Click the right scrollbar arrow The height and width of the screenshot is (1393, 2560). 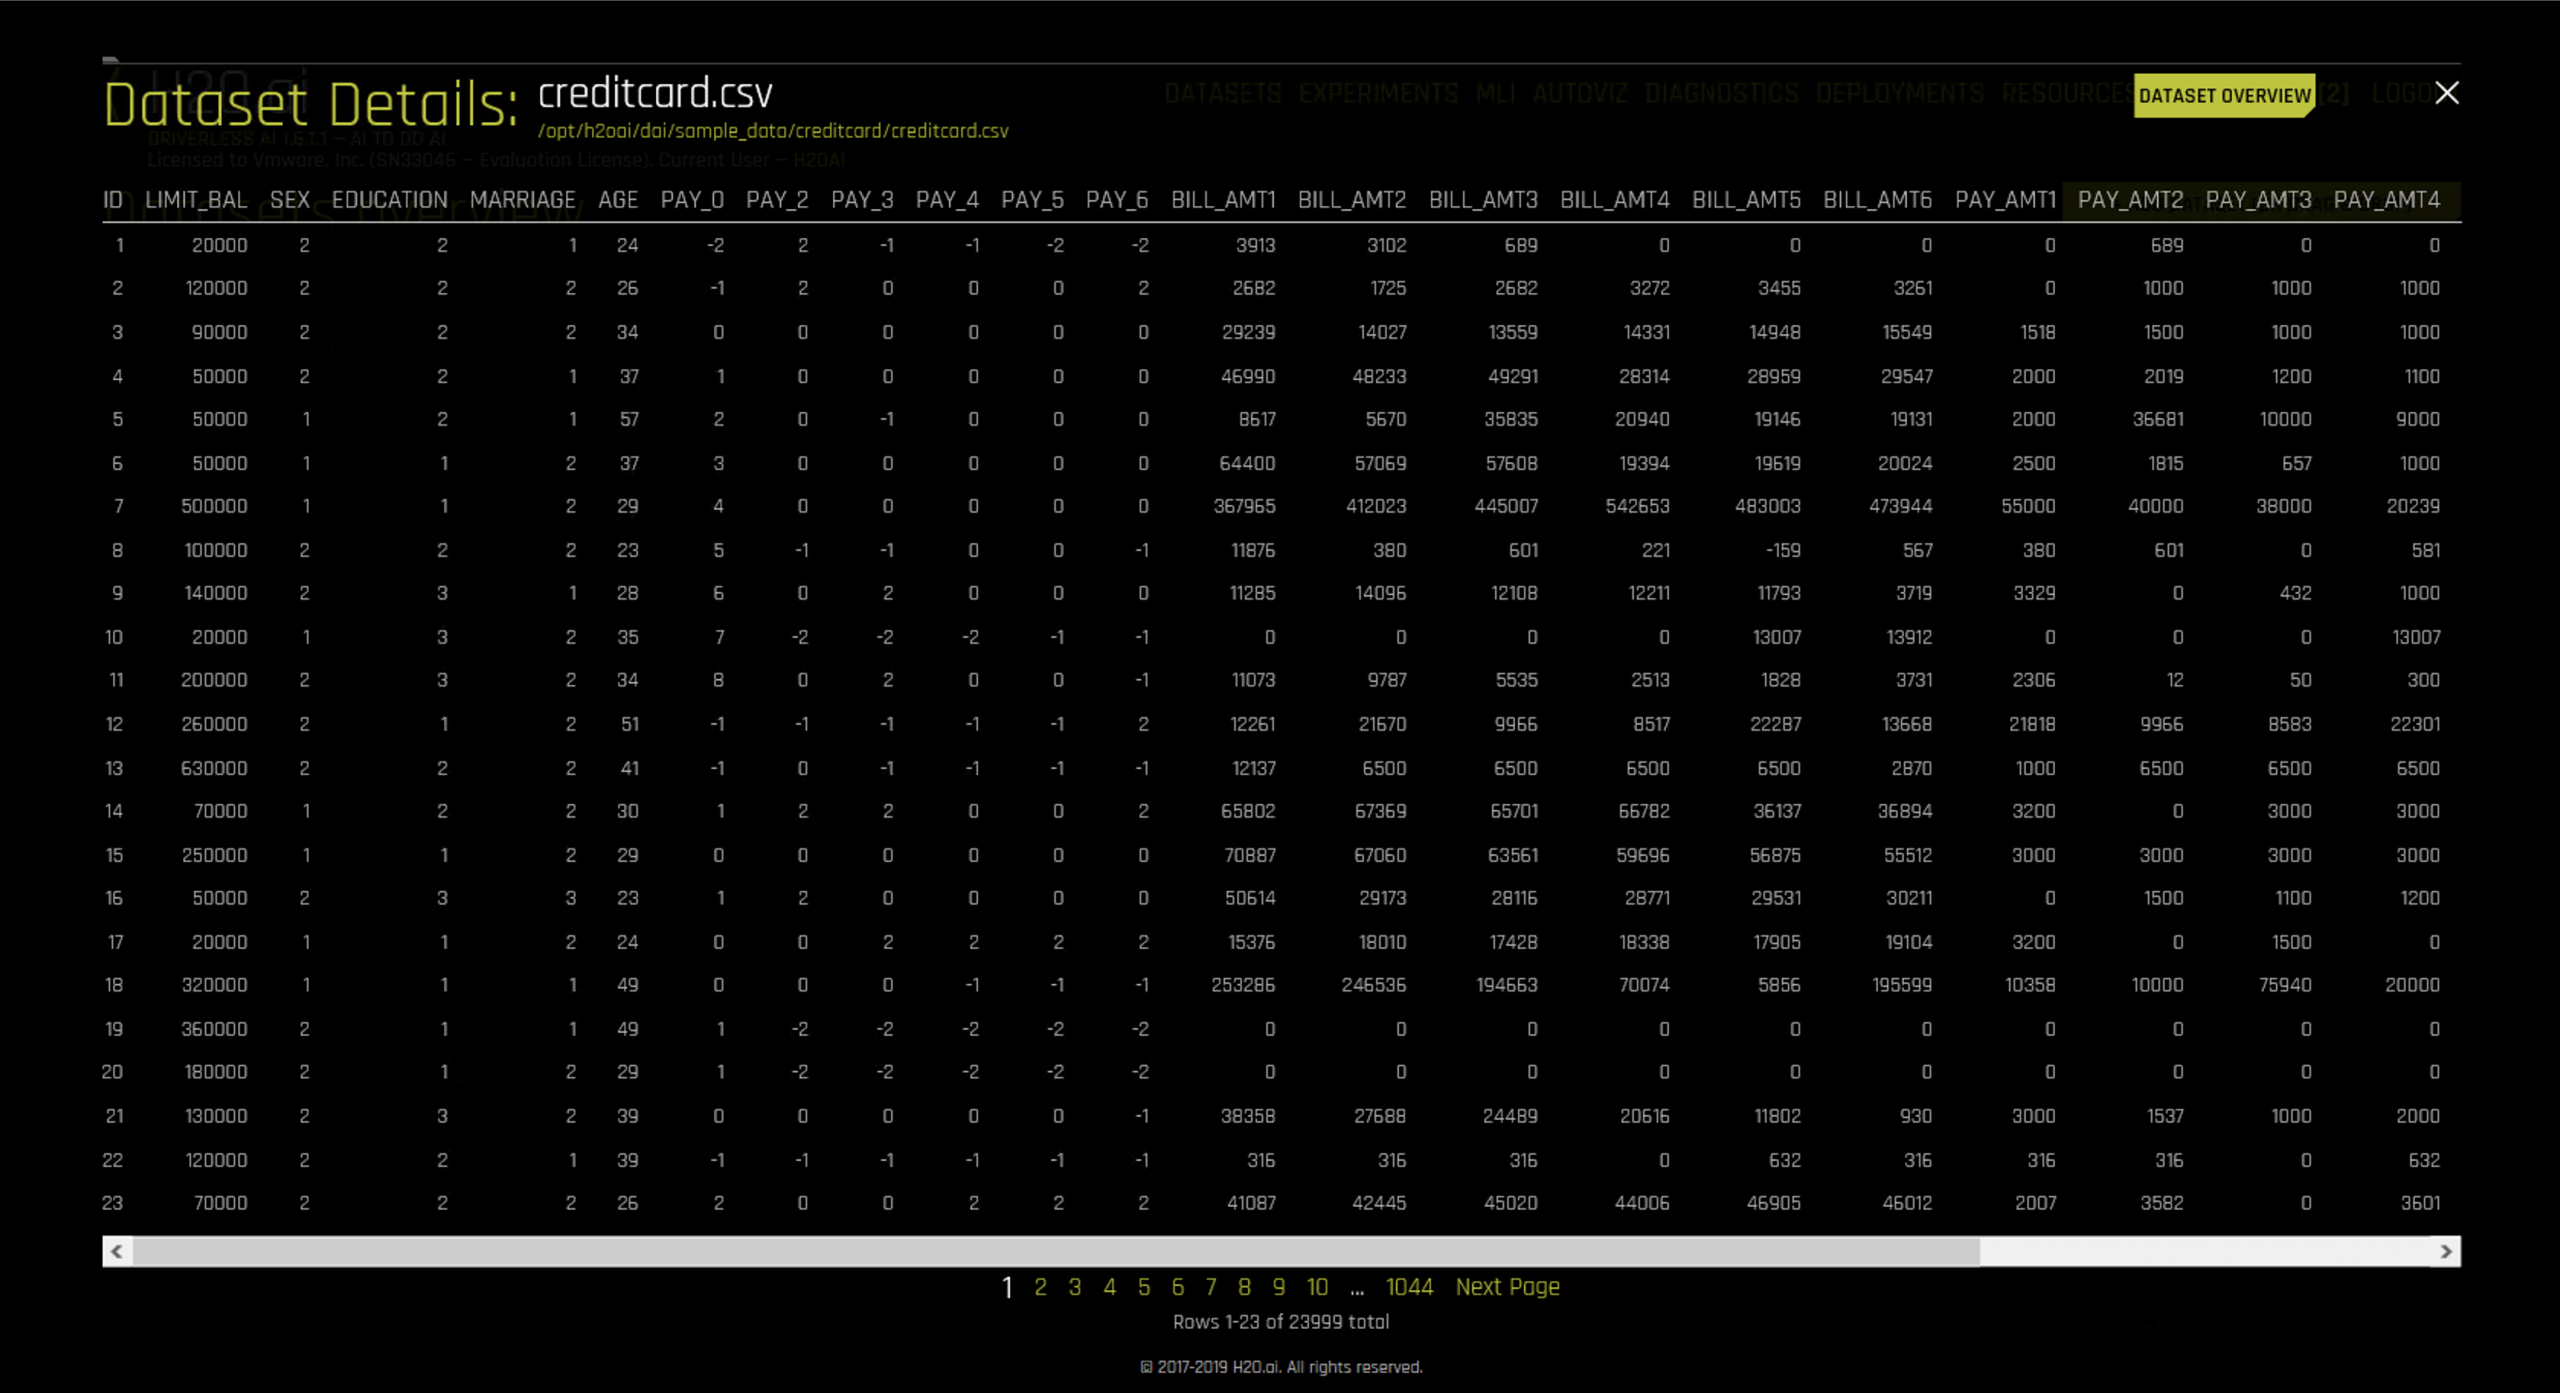click(2446, 1251)
